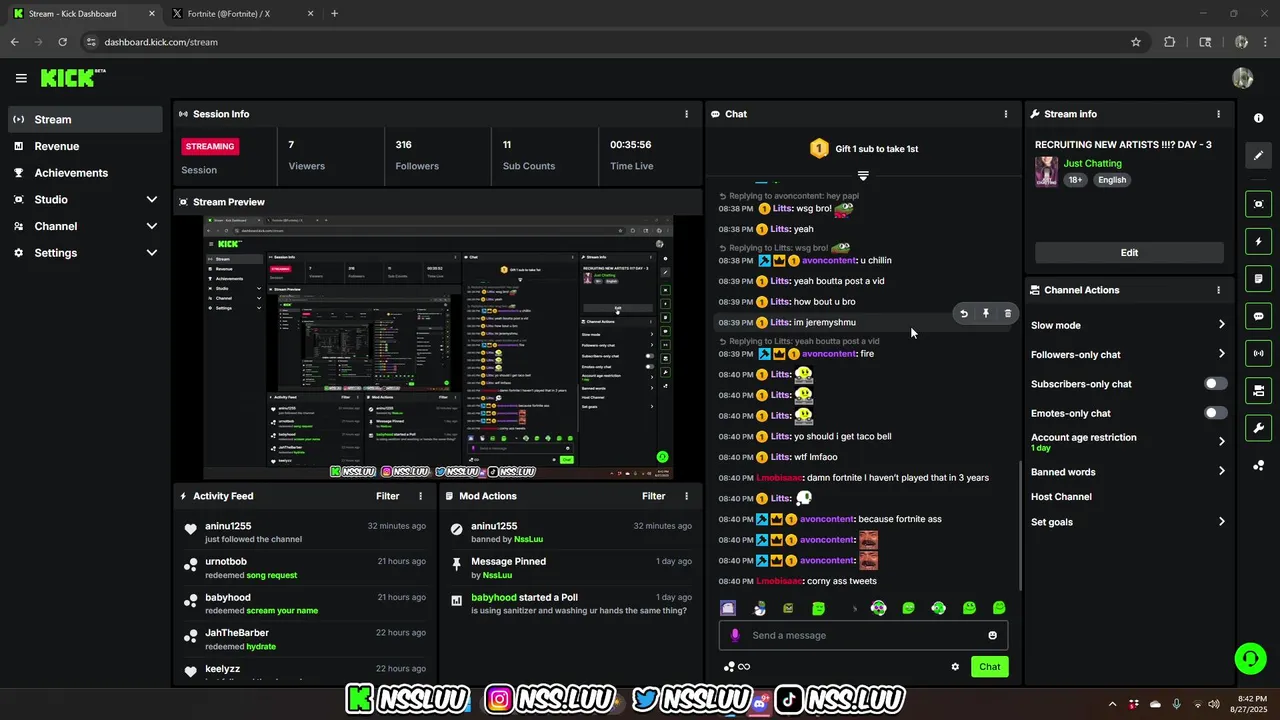Go to Stream in left sidebar
Viewport: 1280px width, 720px height.
pos(85,119)
